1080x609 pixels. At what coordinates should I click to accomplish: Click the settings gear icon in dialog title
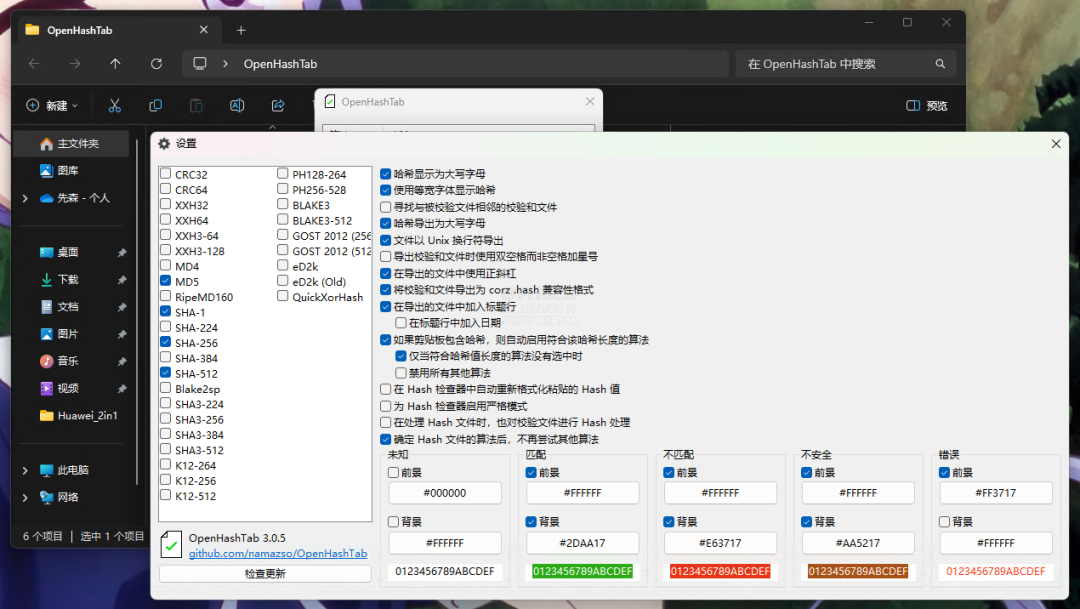click(x=164, y=143)
